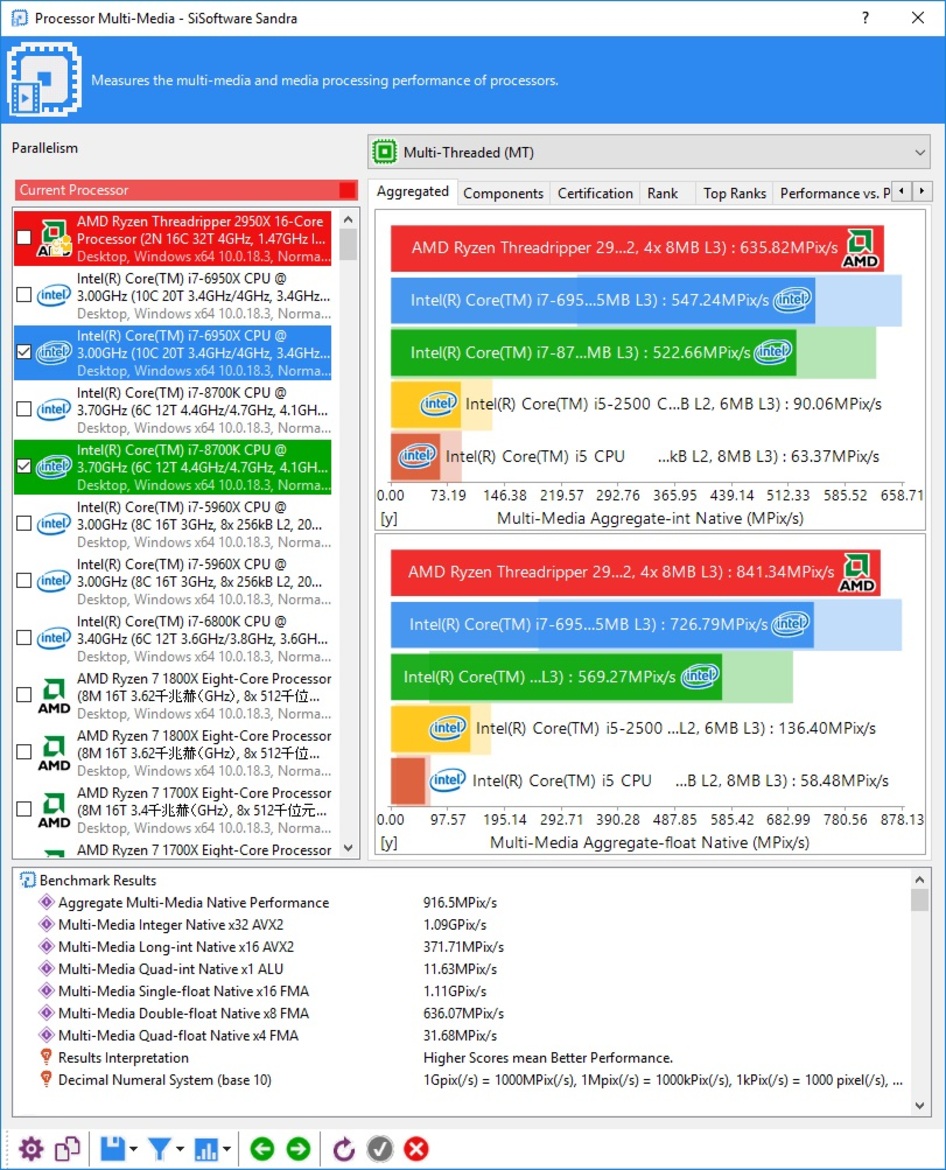The height and width of the screenshot is (1170, 946).
Task: Click the blue floppy disk save icon
Action: [x=112, y=1148]
